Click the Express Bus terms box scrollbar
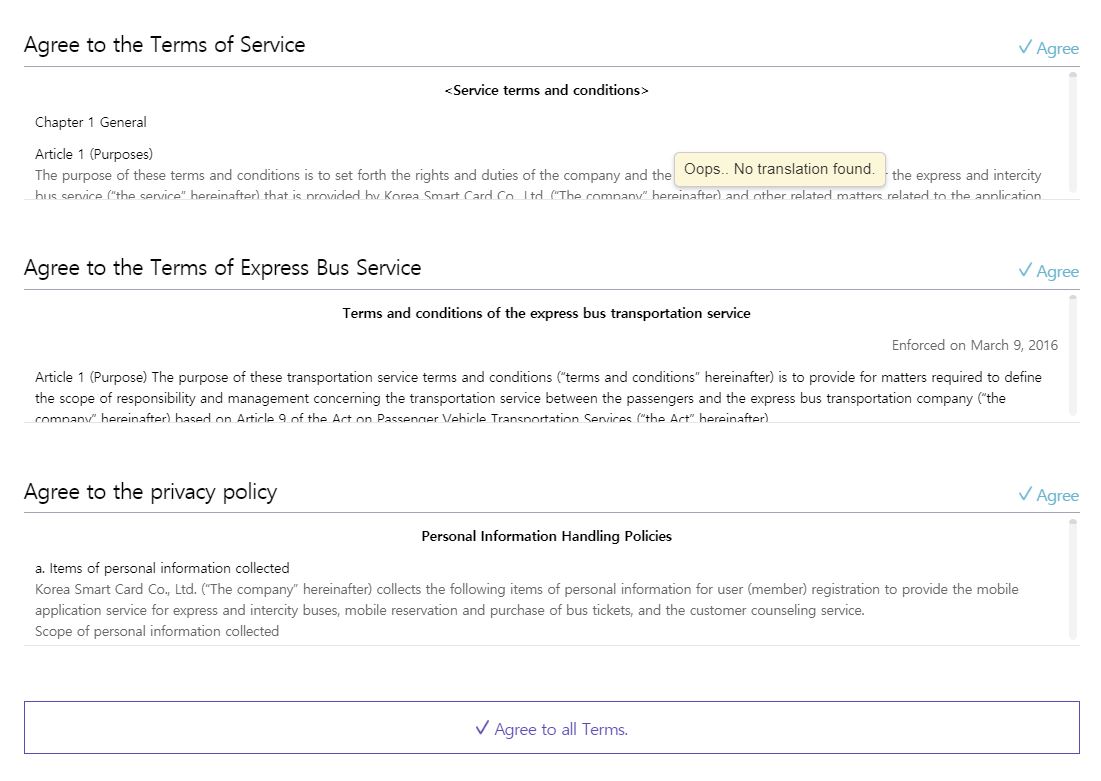The image size is (1101, 781). click(1073, 353)
